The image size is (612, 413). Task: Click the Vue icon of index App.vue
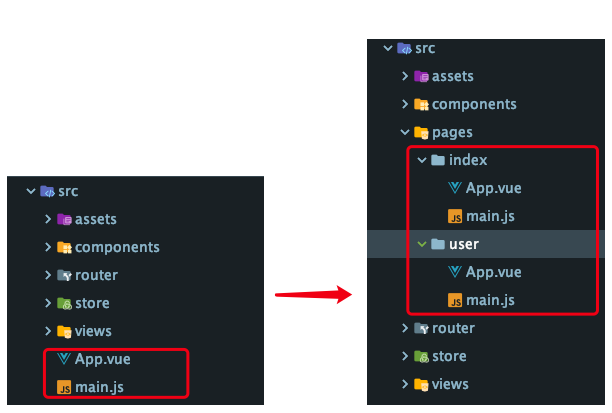click(455, 188)
